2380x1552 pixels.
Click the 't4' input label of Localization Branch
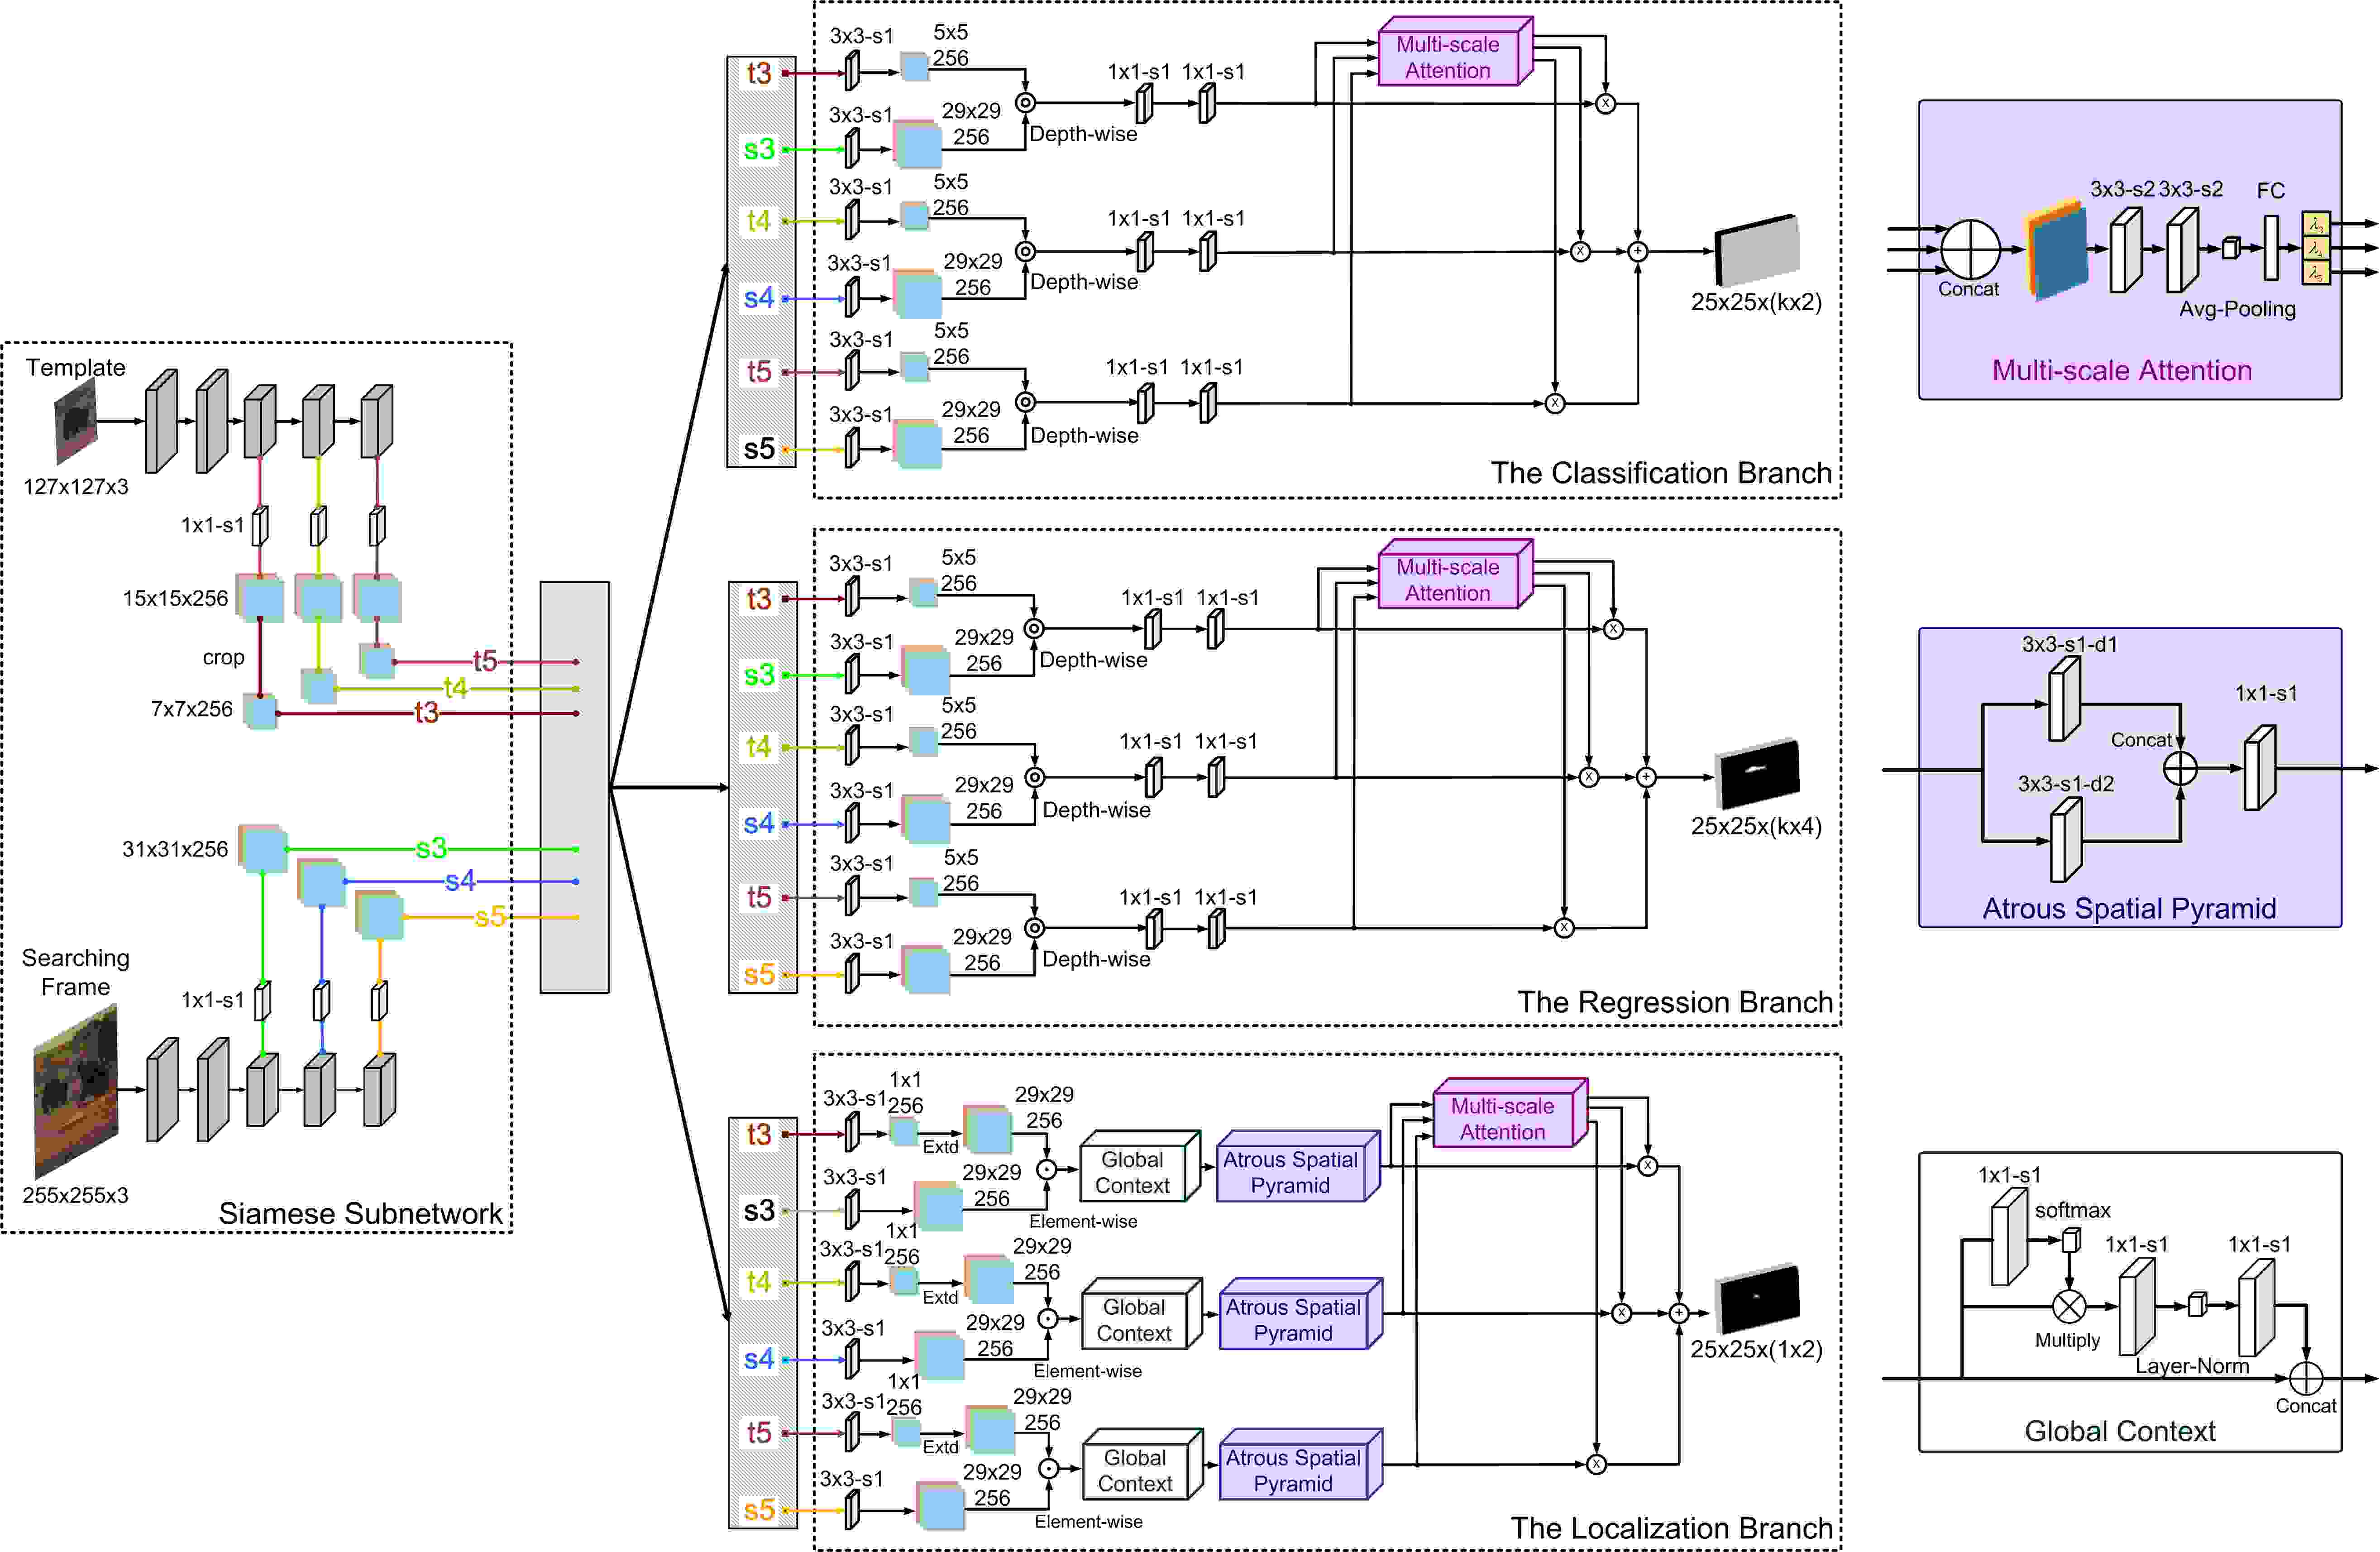[759, 1282]
